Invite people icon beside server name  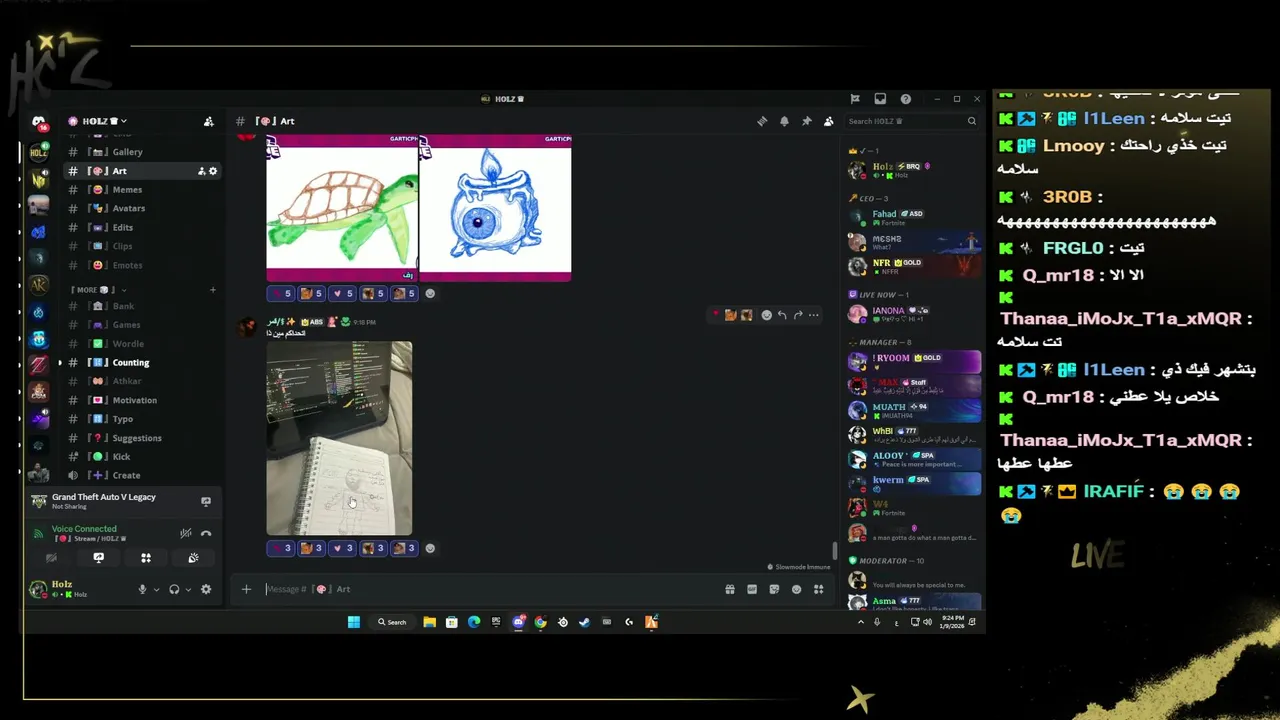[x=208, y=121]
